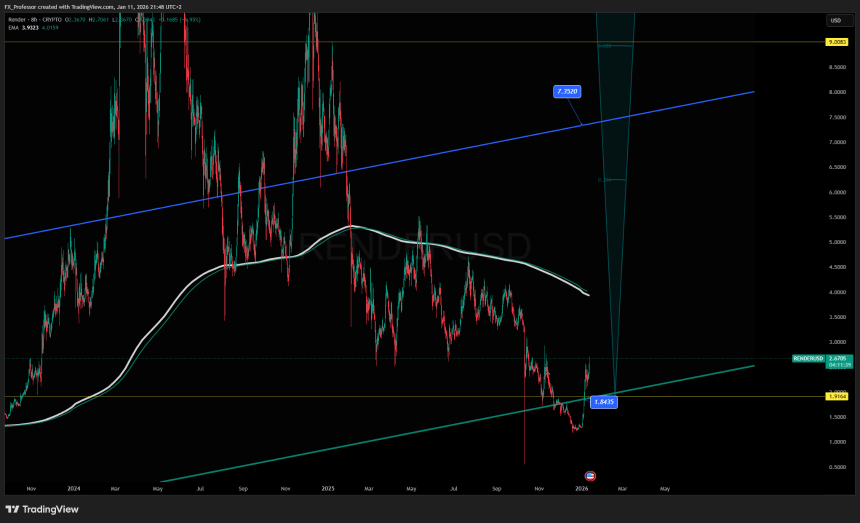The width and height of the screenshot is (860, 523).
Task: Click the last May time axis label
Action: pos(665,488)
